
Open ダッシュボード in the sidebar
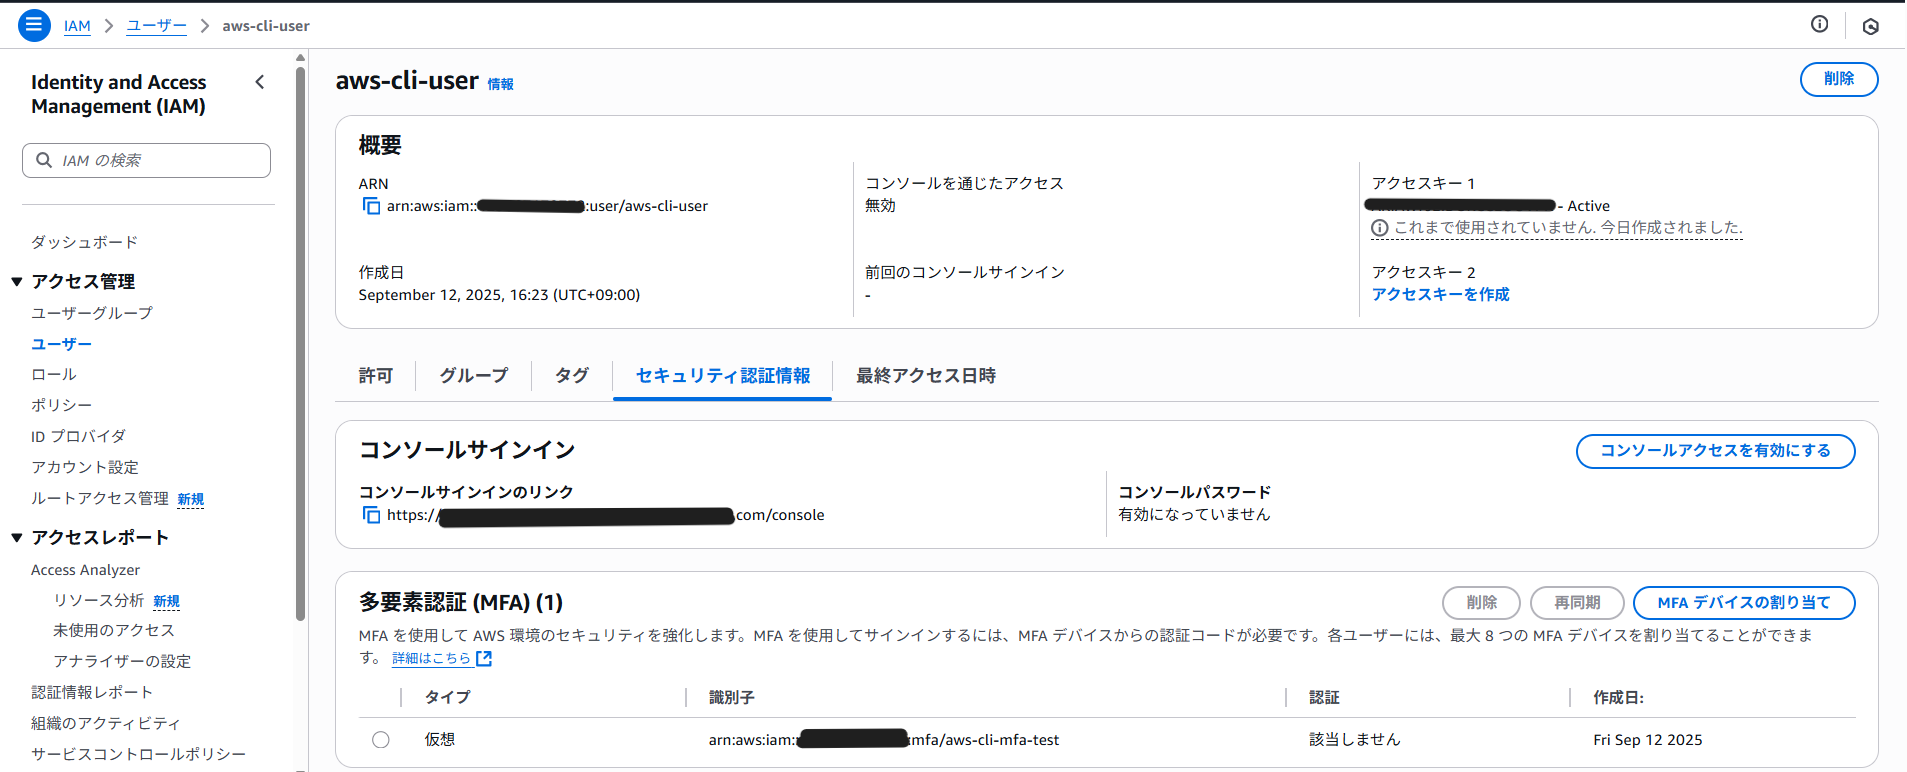[85, 242]
